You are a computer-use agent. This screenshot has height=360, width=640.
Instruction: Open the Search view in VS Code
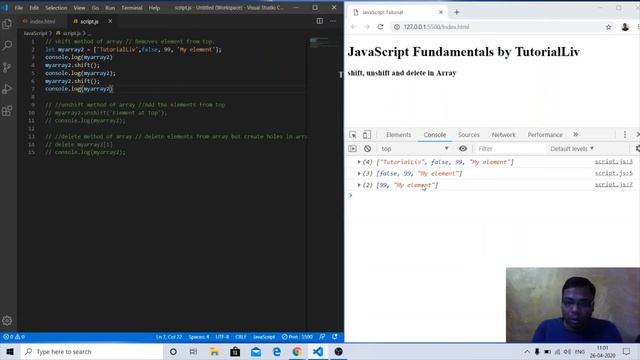pyautogui.click(x=7, y=45)
